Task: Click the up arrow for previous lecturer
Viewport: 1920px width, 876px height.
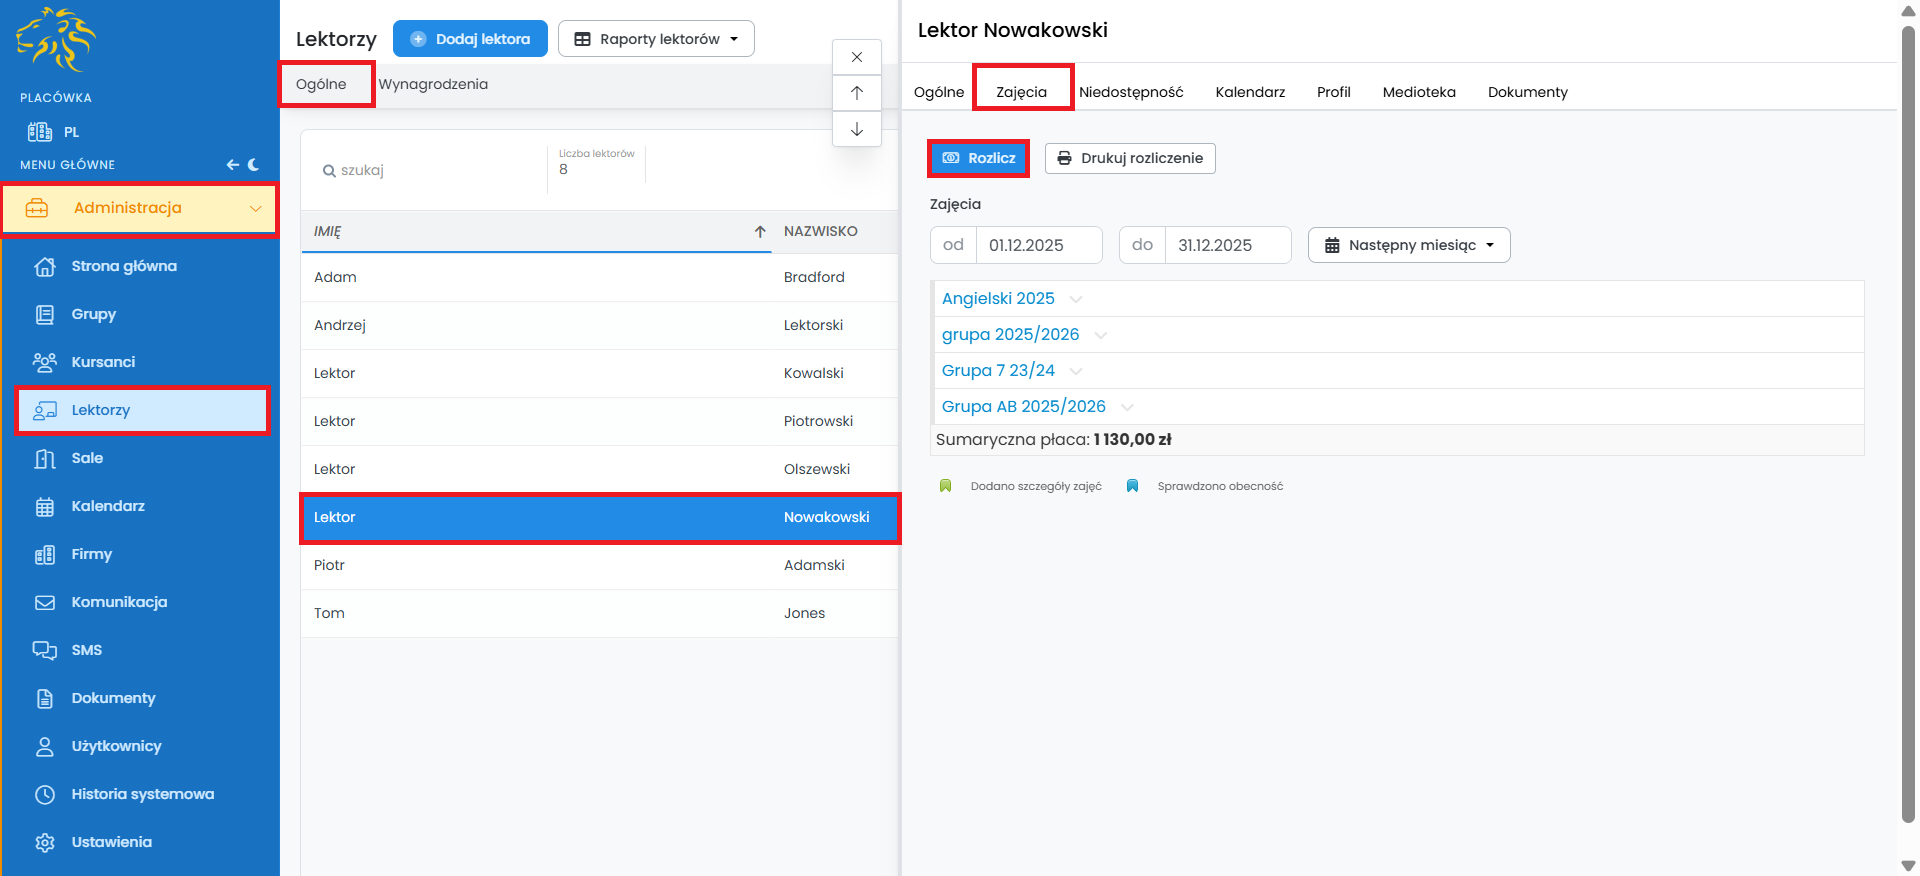Action: (857, 93)
